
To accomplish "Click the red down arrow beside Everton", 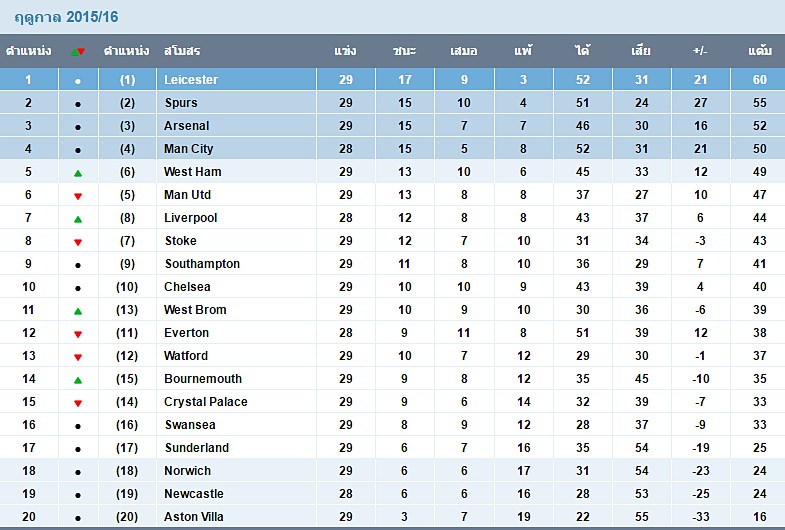I will [x=78, y=334].
